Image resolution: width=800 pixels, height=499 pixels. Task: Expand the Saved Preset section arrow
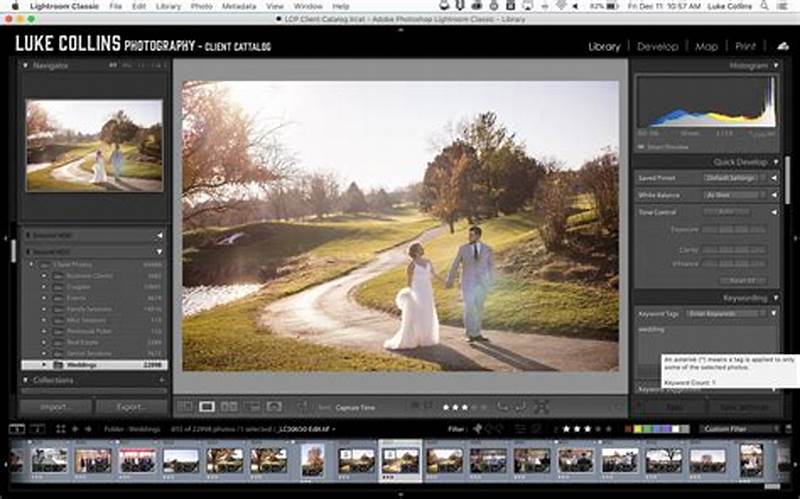coord(774,178)
